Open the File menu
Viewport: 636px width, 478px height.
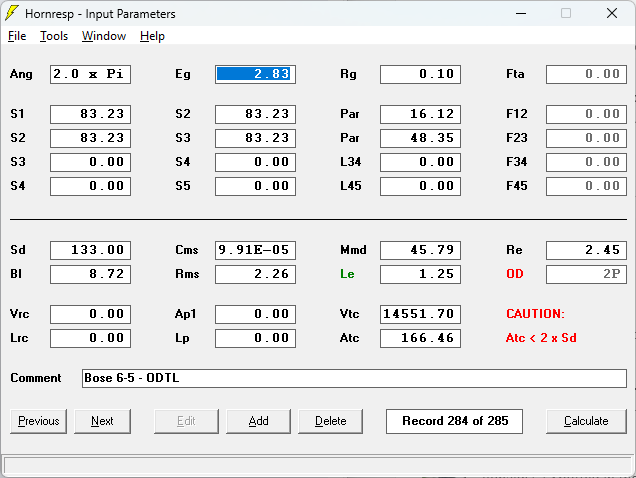tap(17, 36)
